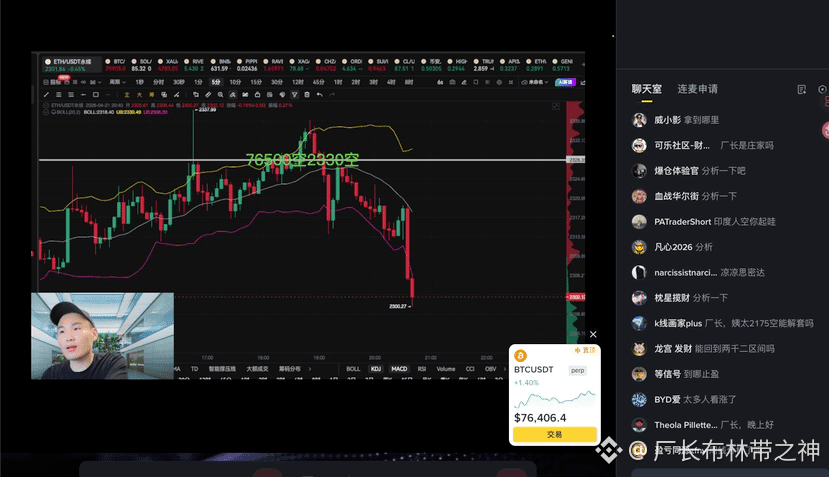829x477 pixels.
Task: Click the orange Bitcoin logo on BTCUSDT card
Action: (521, 355)
